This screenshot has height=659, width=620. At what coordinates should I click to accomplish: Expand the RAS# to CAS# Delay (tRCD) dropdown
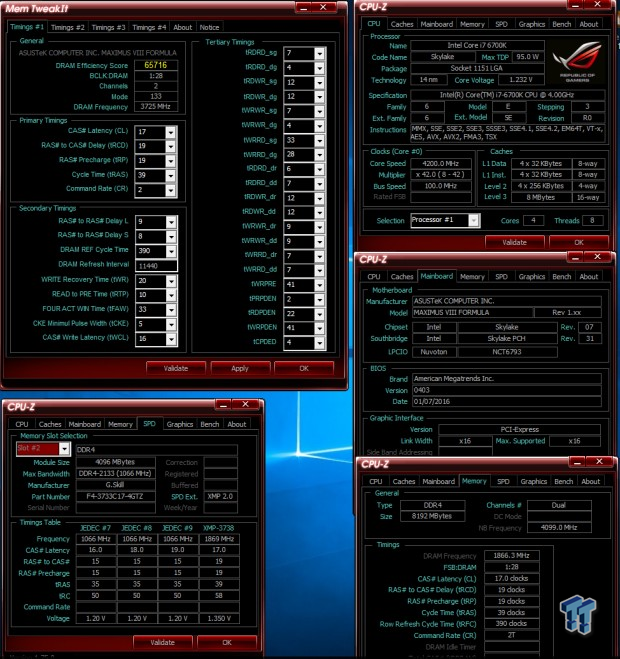click(171, 146)
